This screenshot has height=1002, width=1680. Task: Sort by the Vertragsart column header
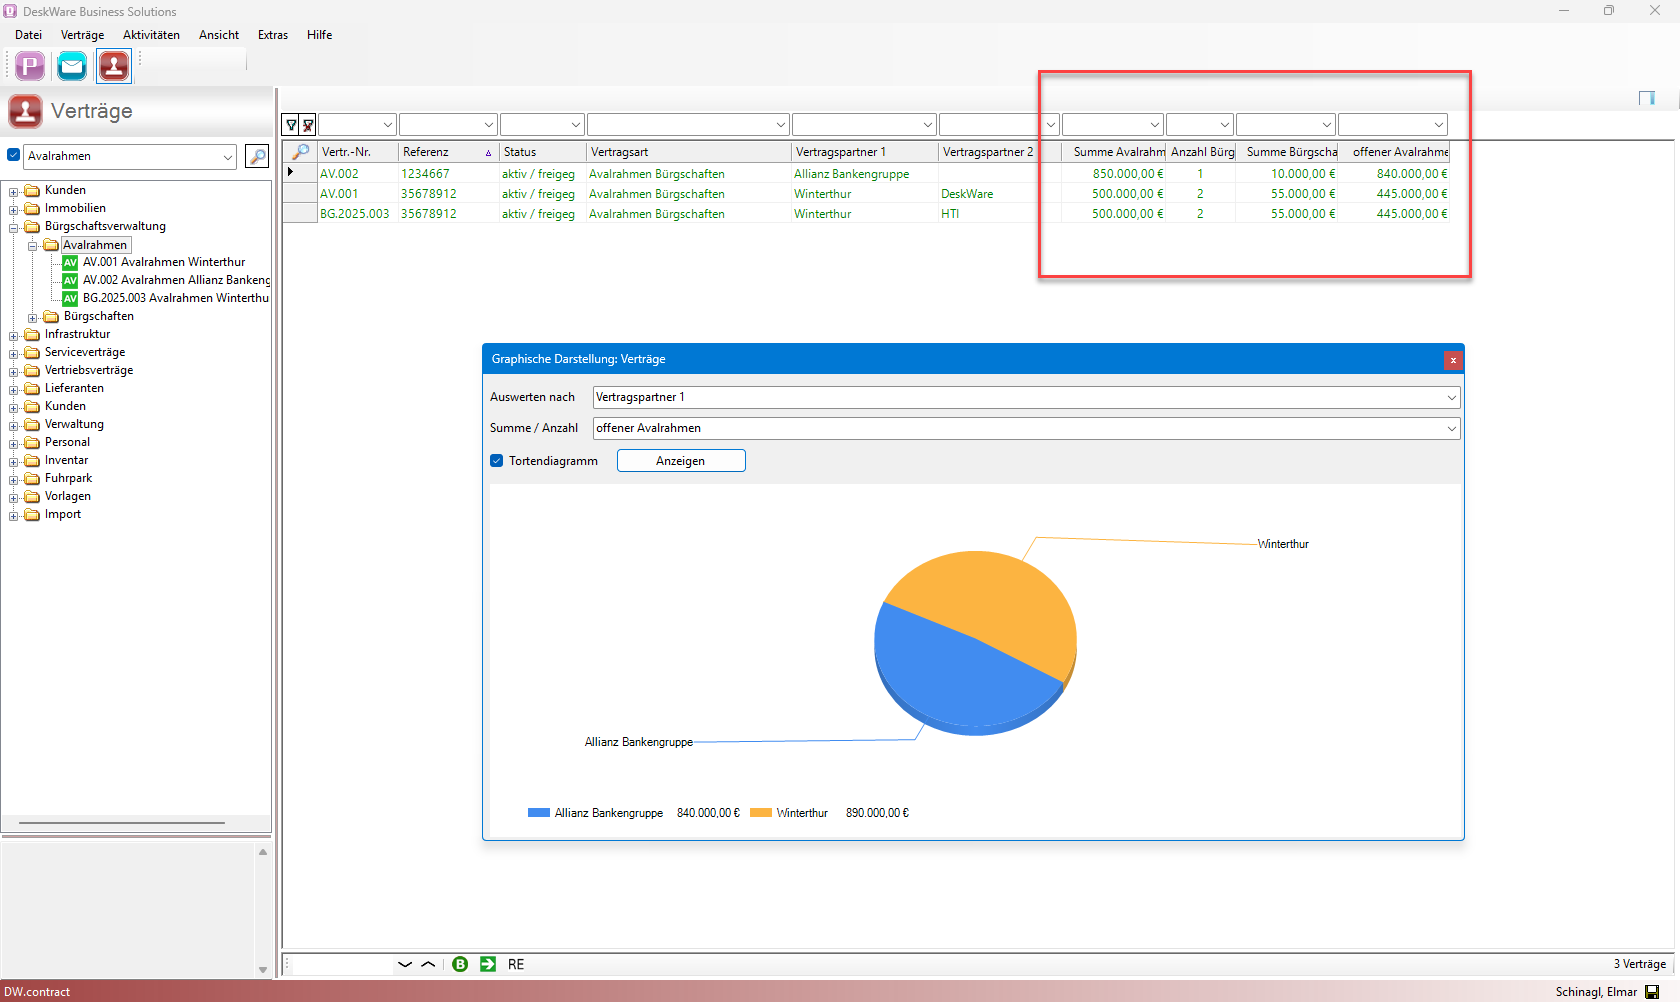(688, 152)
